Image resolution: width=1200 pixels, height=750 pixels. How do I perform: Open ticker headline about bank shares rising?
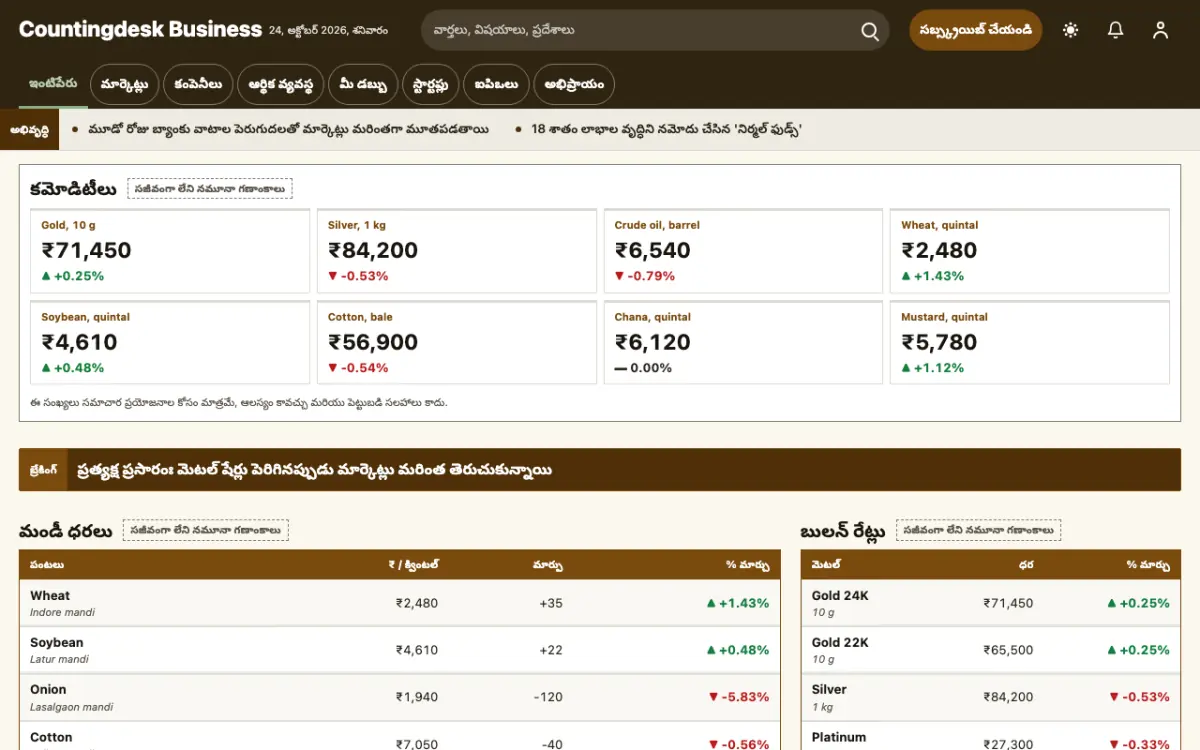click(x=288, y=130)
